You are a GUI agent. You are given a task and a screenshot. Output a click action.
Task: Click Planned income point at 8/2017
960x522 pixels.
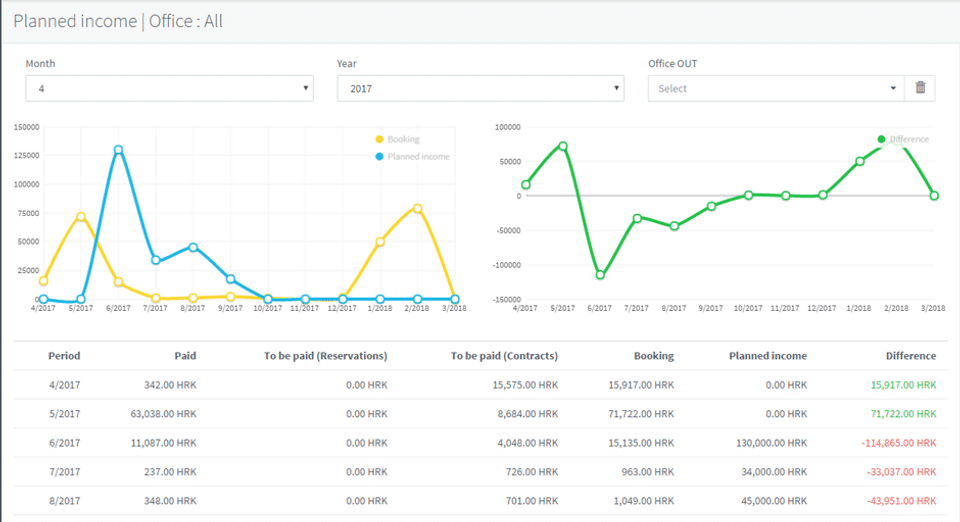tap(193, 247)
